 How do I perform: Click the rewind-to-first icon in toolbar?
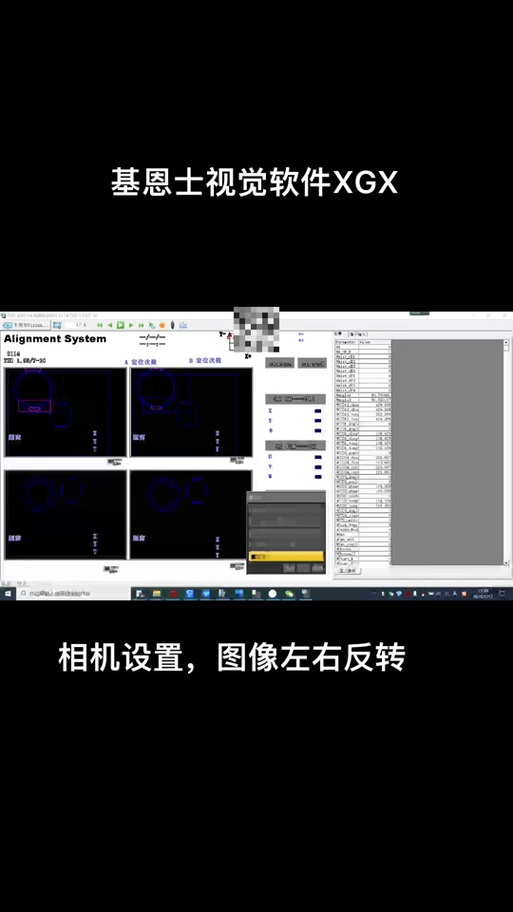[x=100, y=325]
